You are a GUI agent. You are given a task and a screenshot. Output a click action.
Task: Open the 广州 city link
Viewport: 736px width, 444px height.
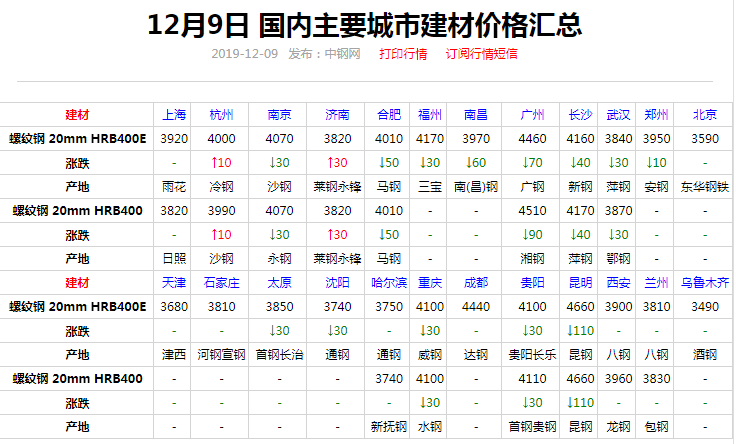pyautogui.click(x=532, y=115)
